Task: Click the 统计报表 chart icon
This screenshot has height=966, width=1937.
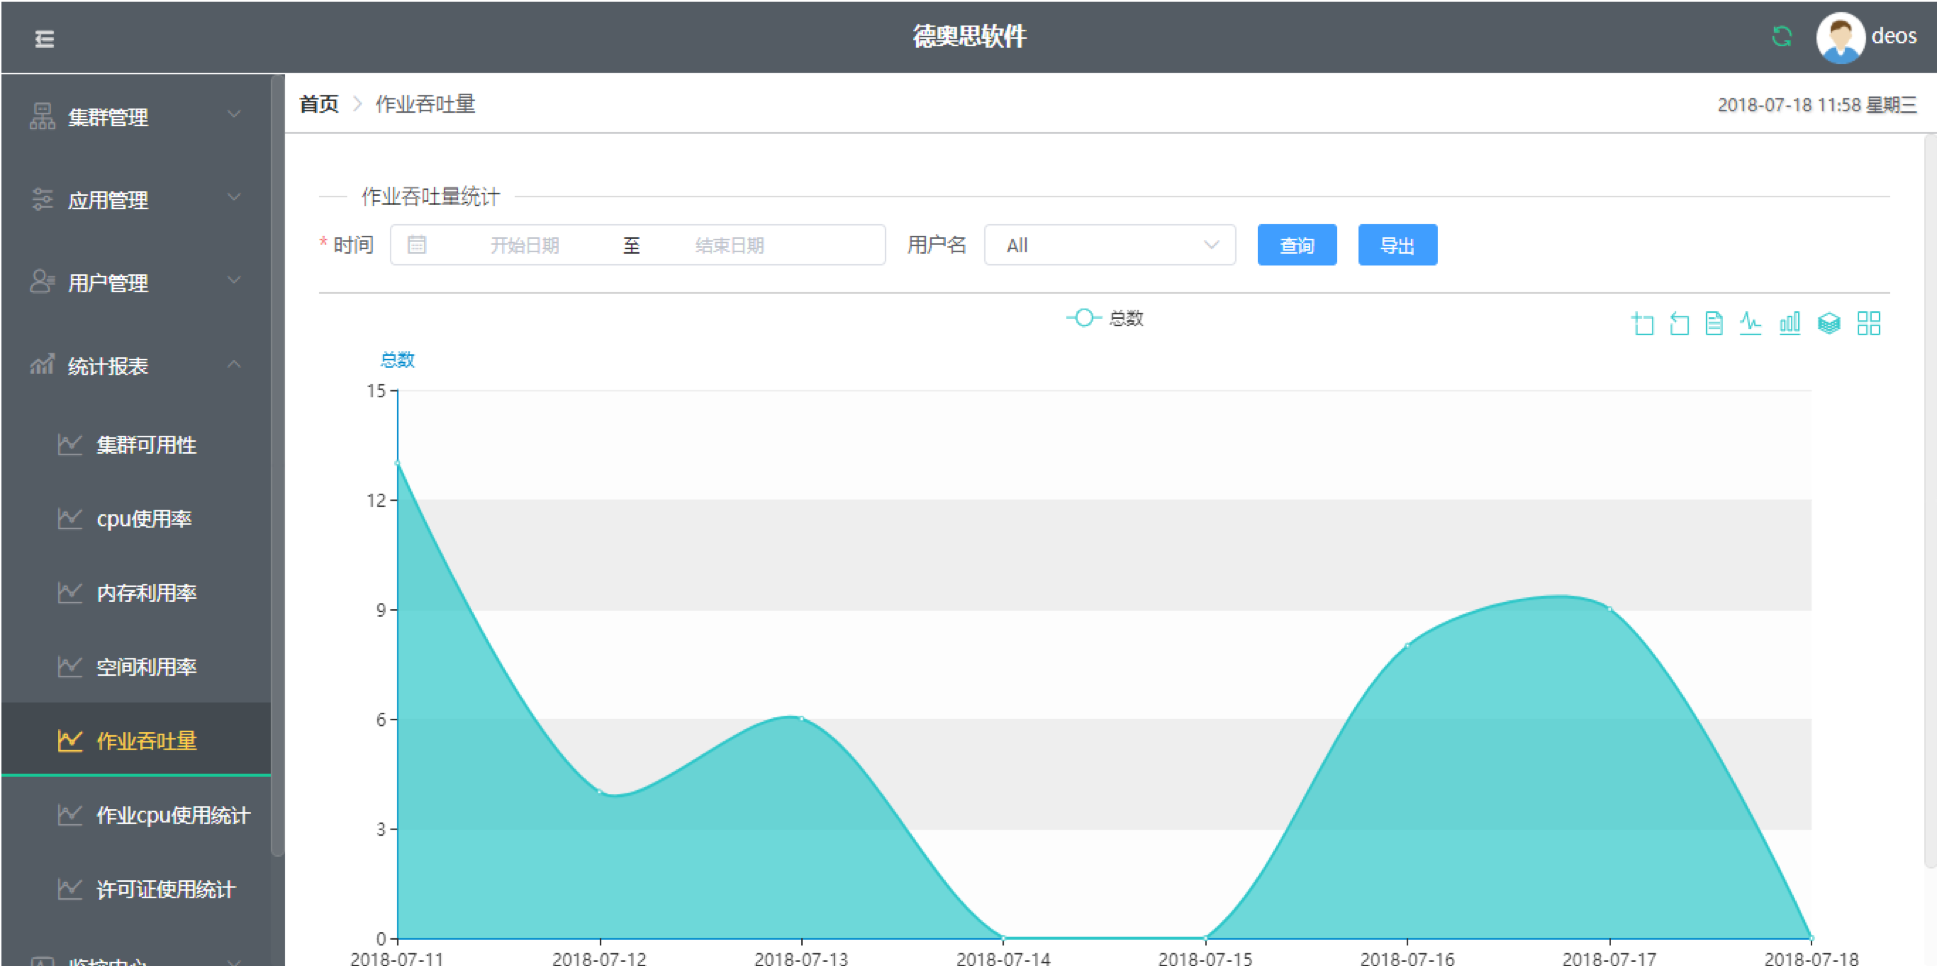Action: click(42, 365)
